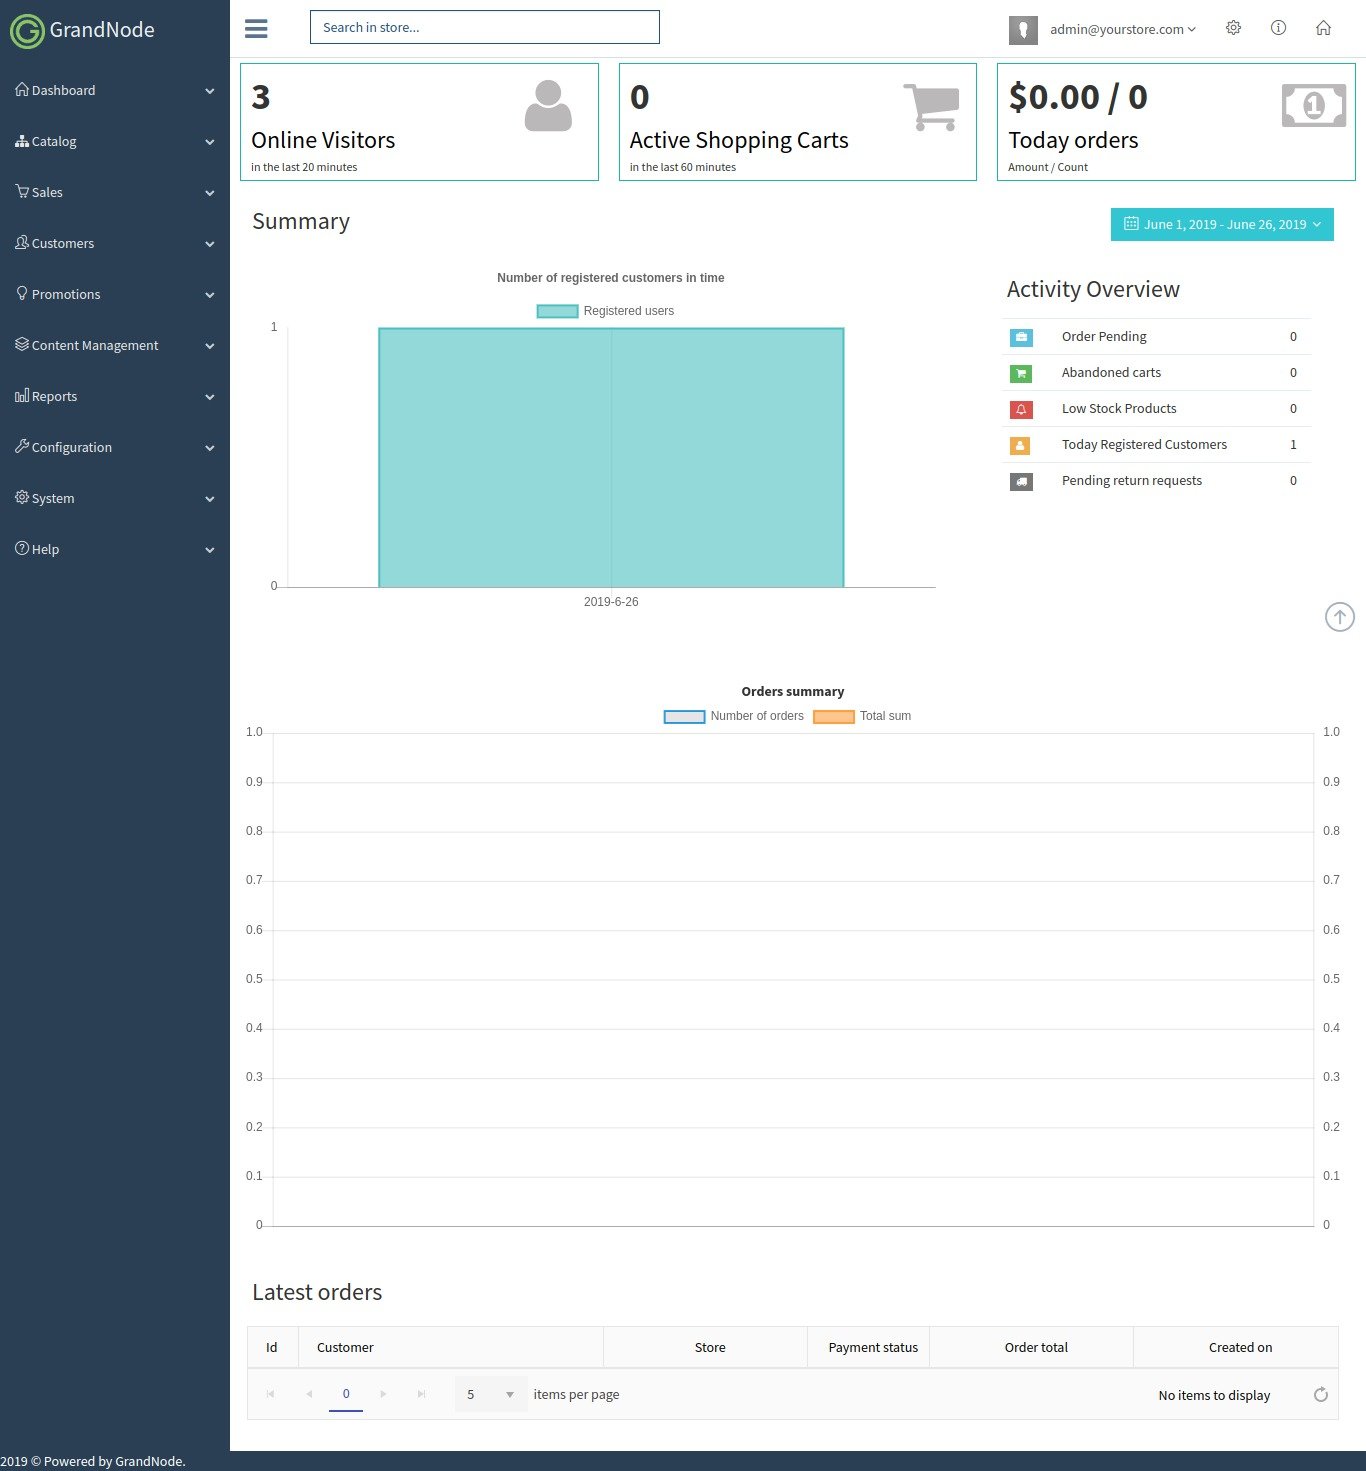Click the home icon in top bar

tap(1323, 28)
